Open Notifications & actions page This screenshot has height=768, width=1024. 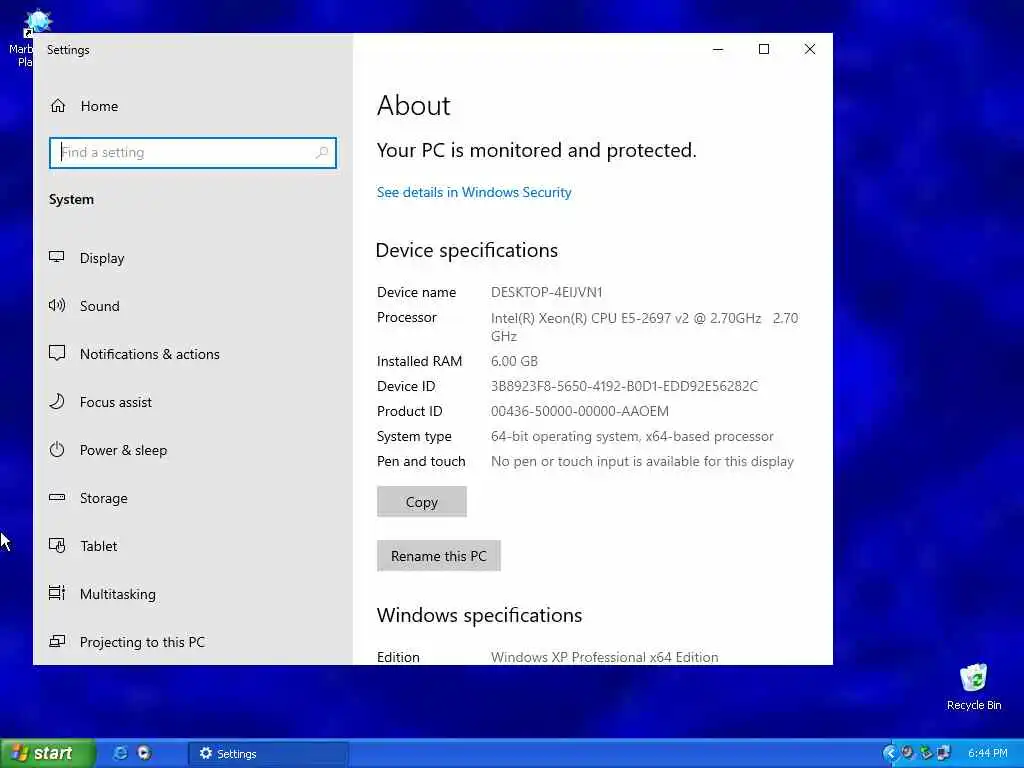pos(135,354)
